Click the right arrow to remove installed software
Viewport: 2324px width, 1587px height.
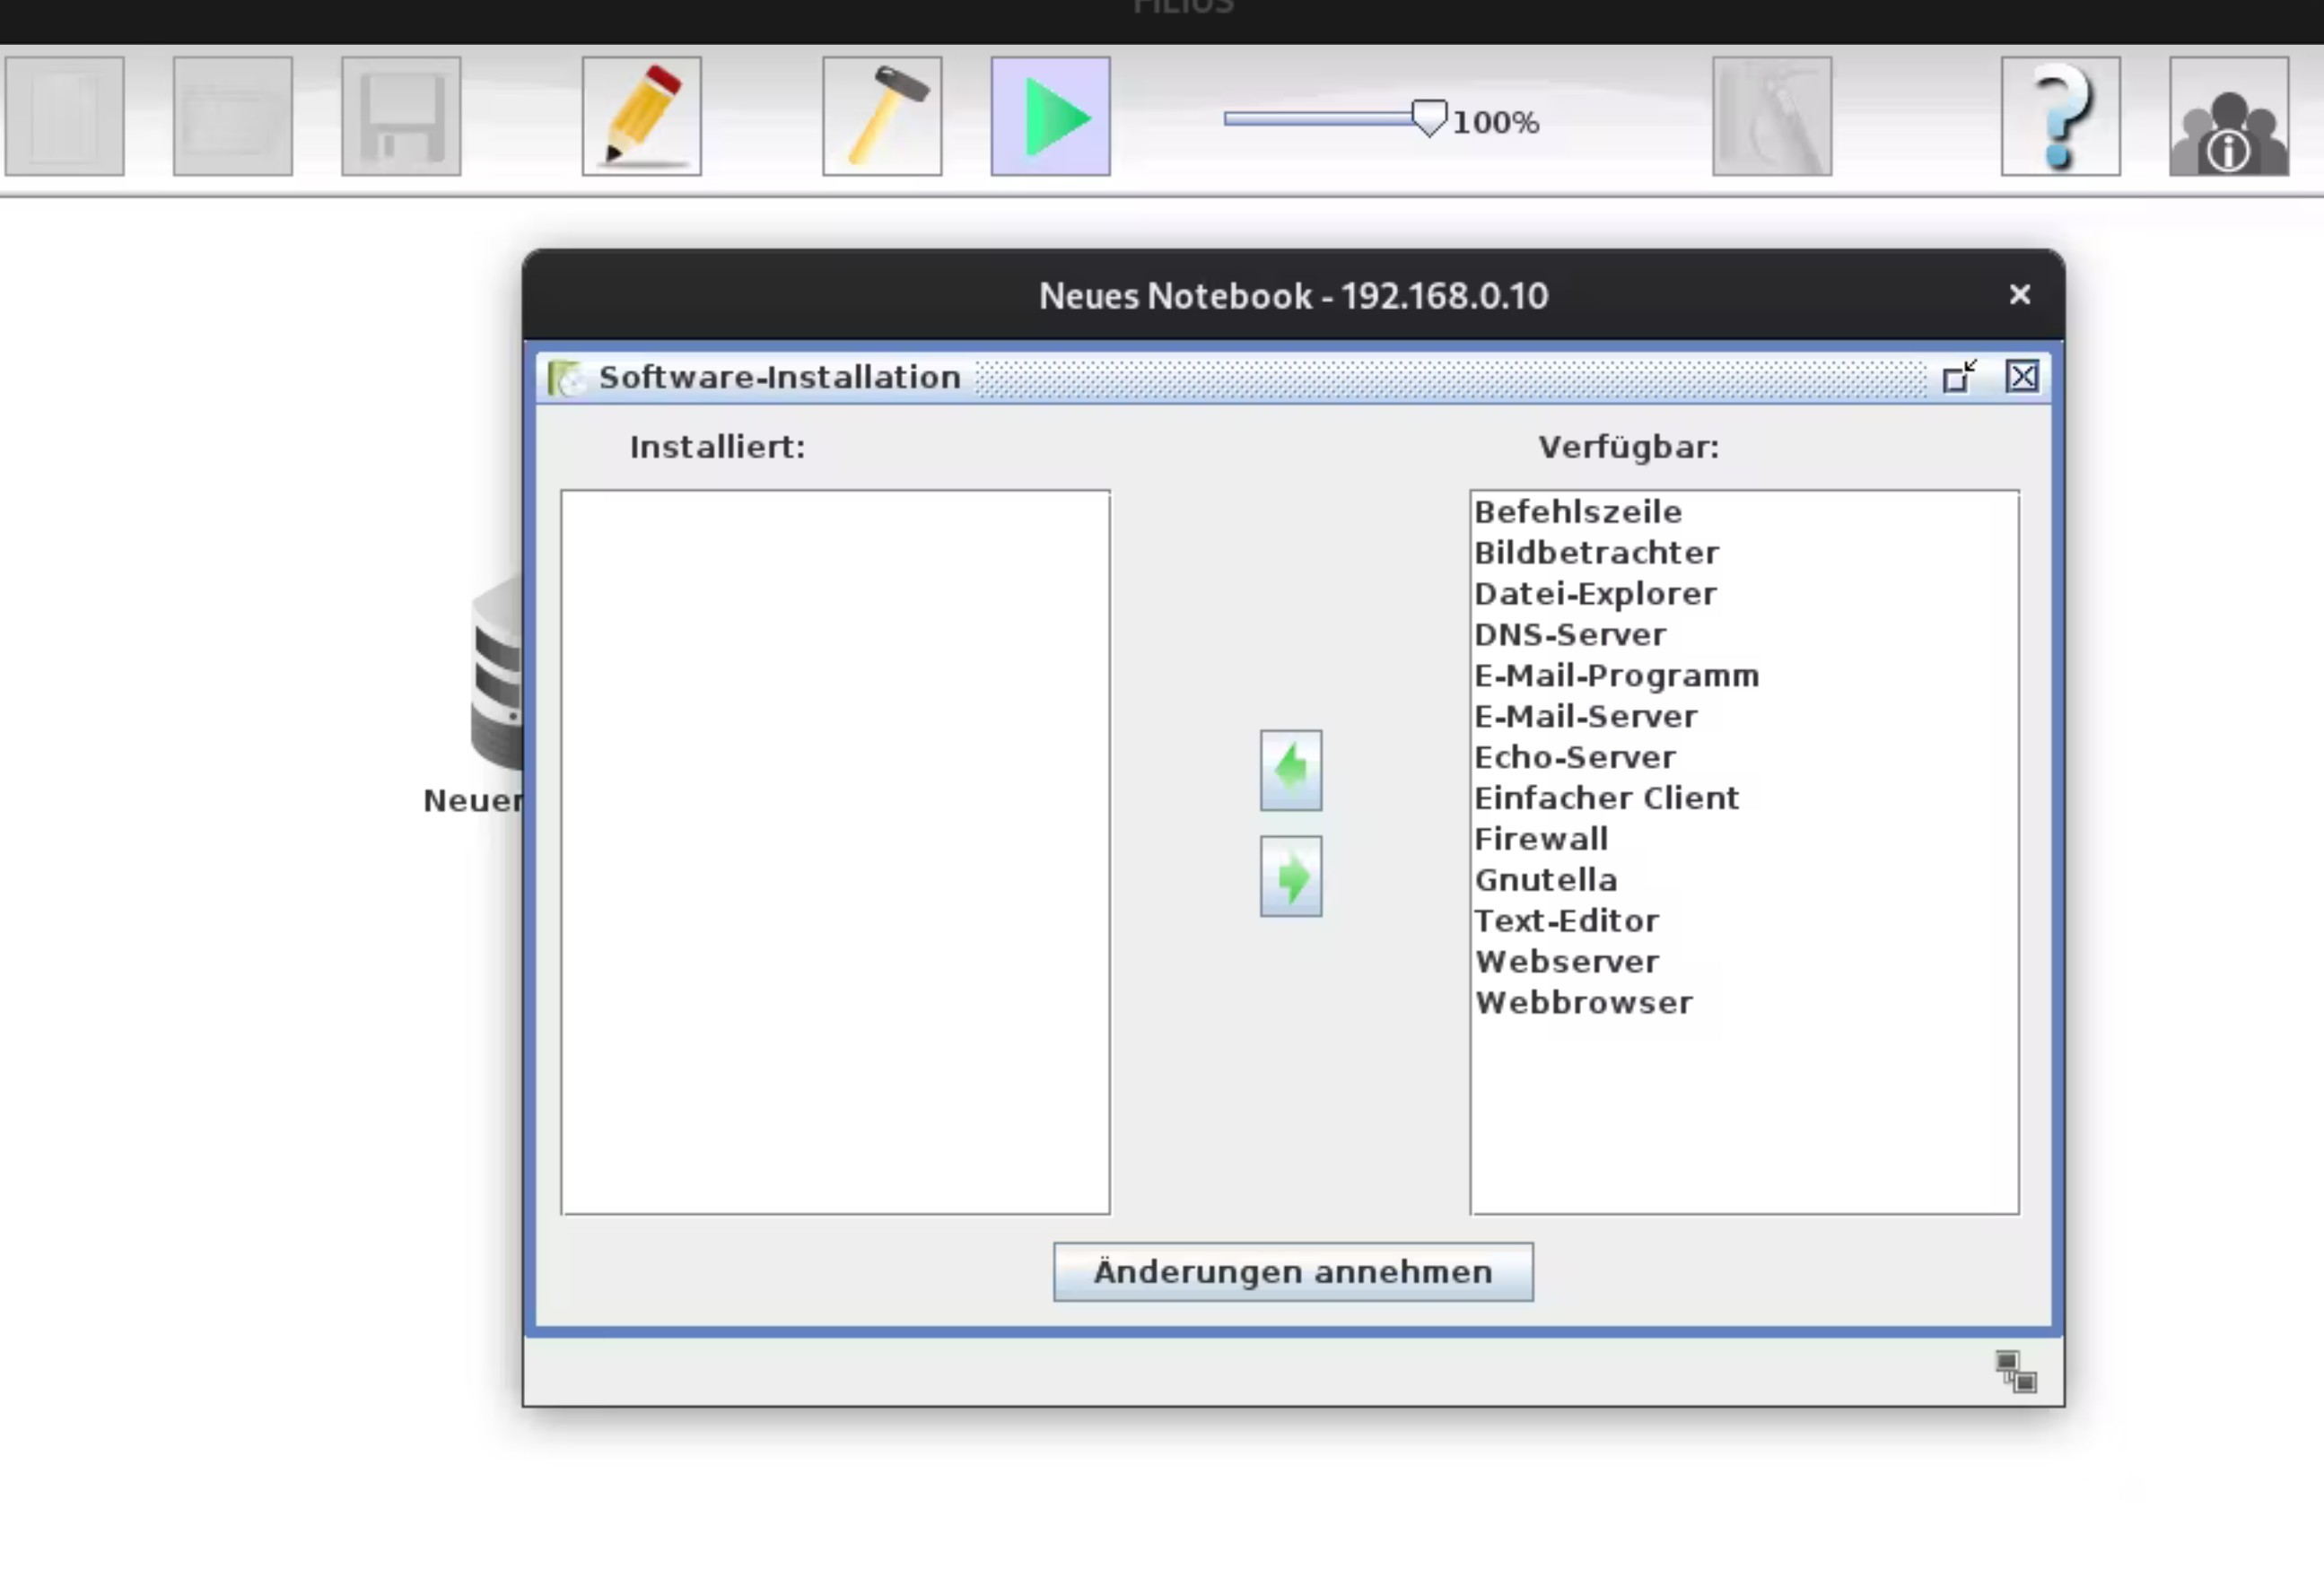point(1290,876)
